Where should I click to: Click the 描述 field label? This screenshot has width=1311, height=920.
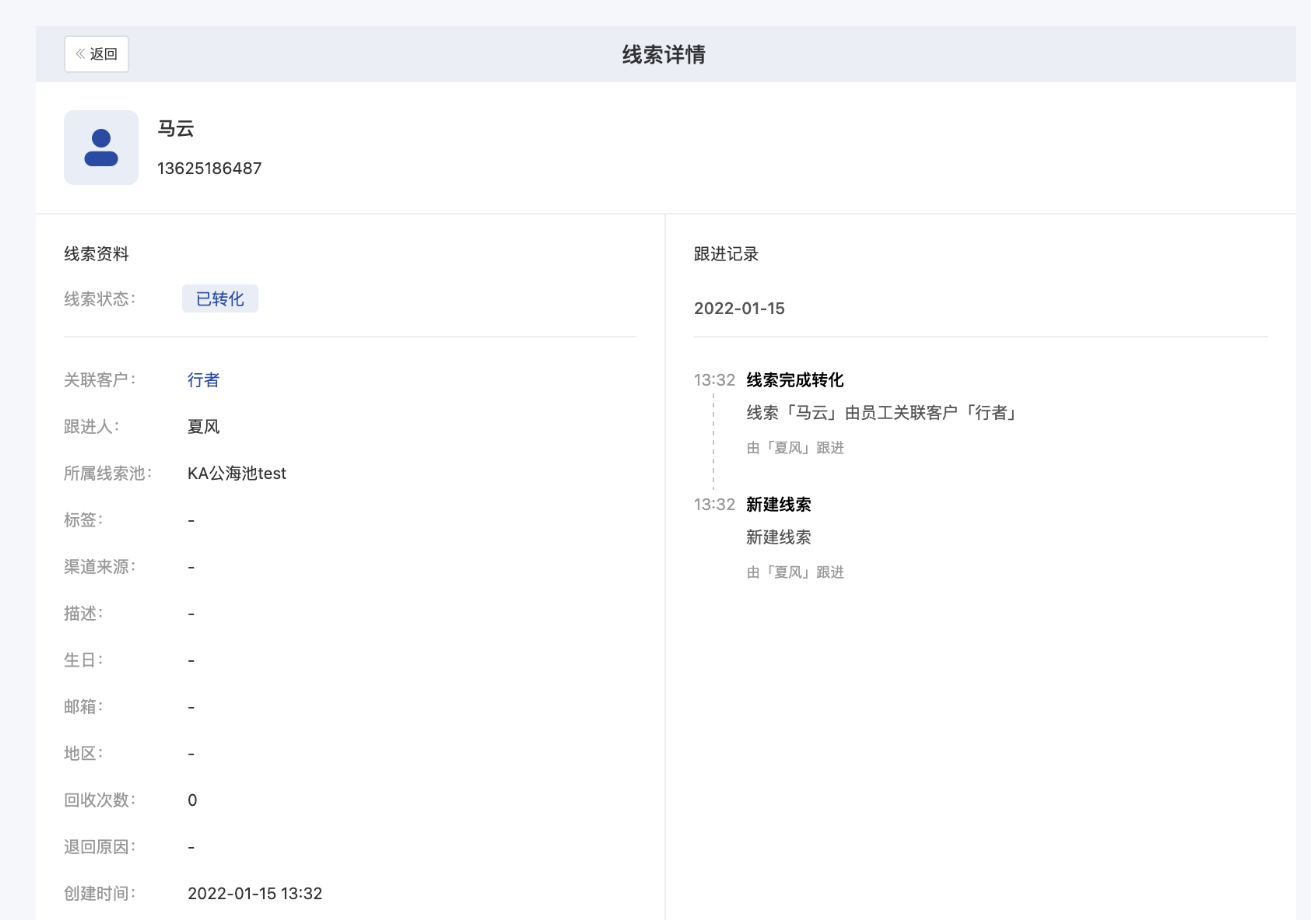[84, 614]
